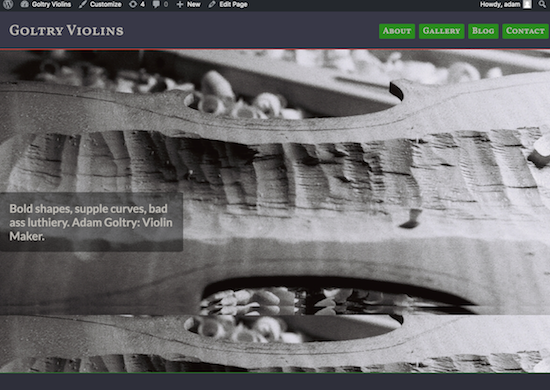This screenshot has height=390, width=550.
Task: Open the admin bar search magnifier
Action: (x=542, y=4)
